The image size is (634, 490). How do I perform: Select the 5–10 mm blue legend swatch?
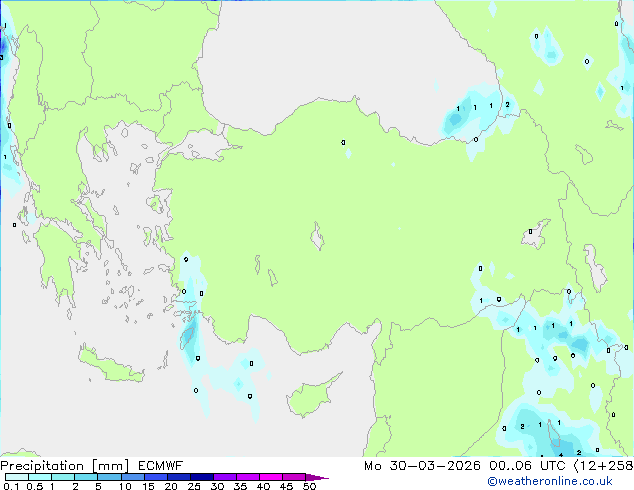(109, 477)
